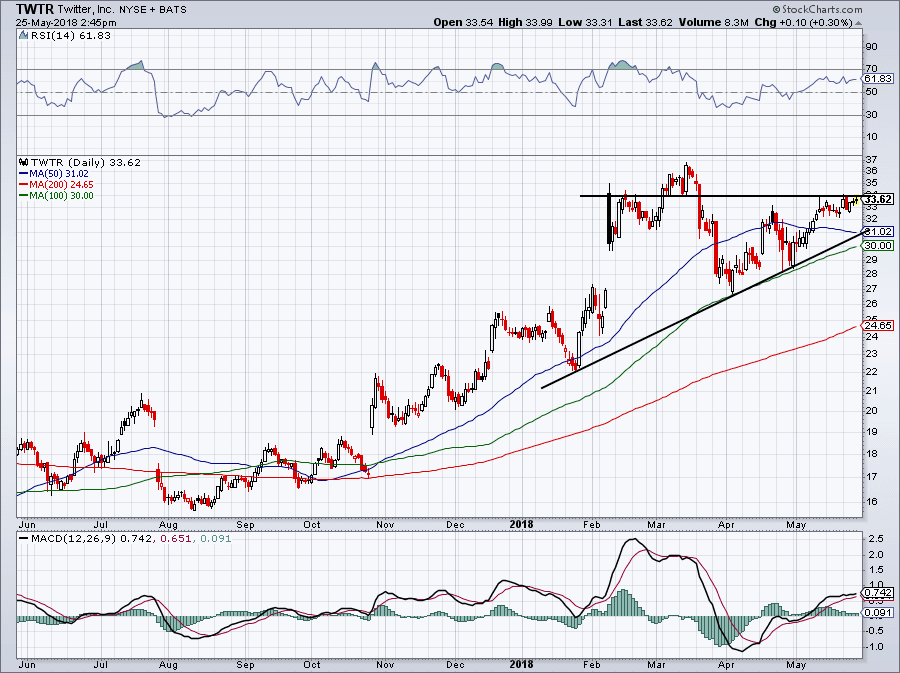Screen dimensions: 900x673
Task: Click the "MA(100) 30.00" legend text
Action: [61, 195]
